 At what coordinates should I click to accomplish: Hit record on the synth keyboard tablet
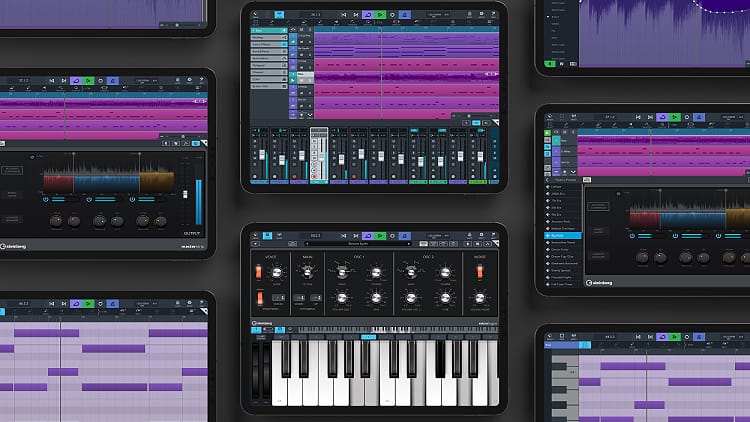click(x=392, y=236)
